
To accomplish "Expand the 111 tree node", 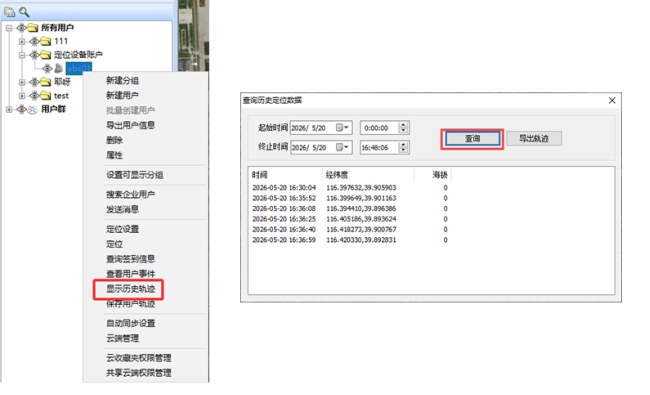I will click(x=22, y=41).
